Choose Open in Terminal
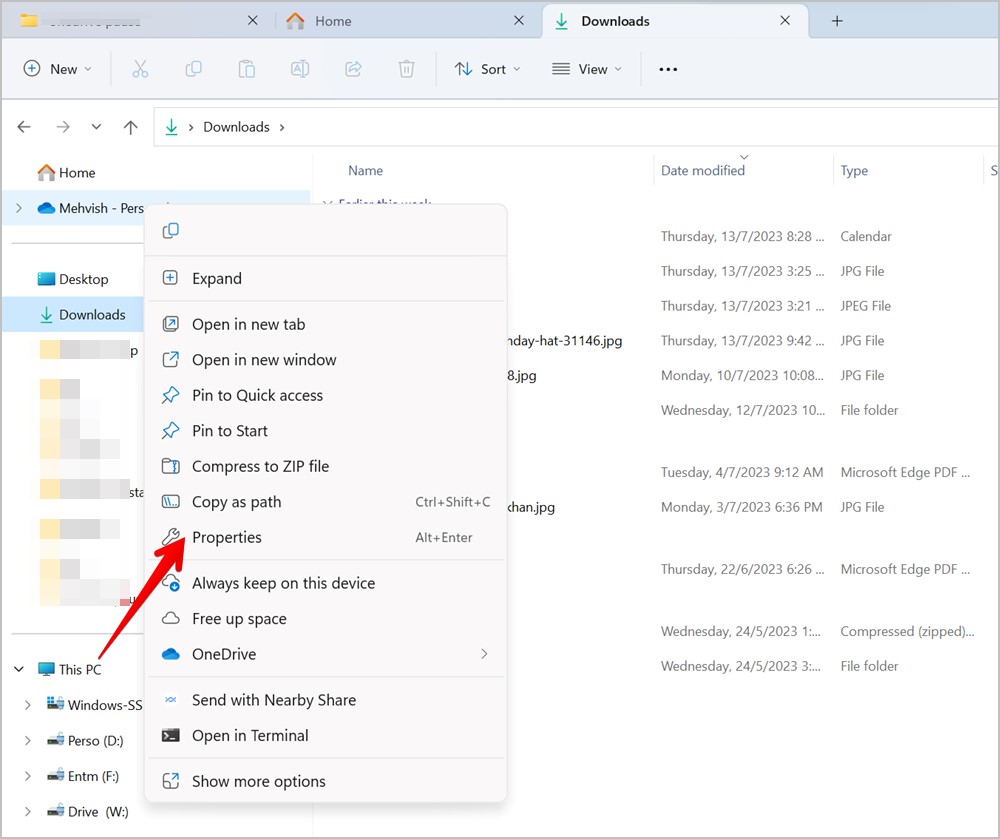Viewport: 1000px width, 839px height. pyautogui.click(x=326, y=736)
